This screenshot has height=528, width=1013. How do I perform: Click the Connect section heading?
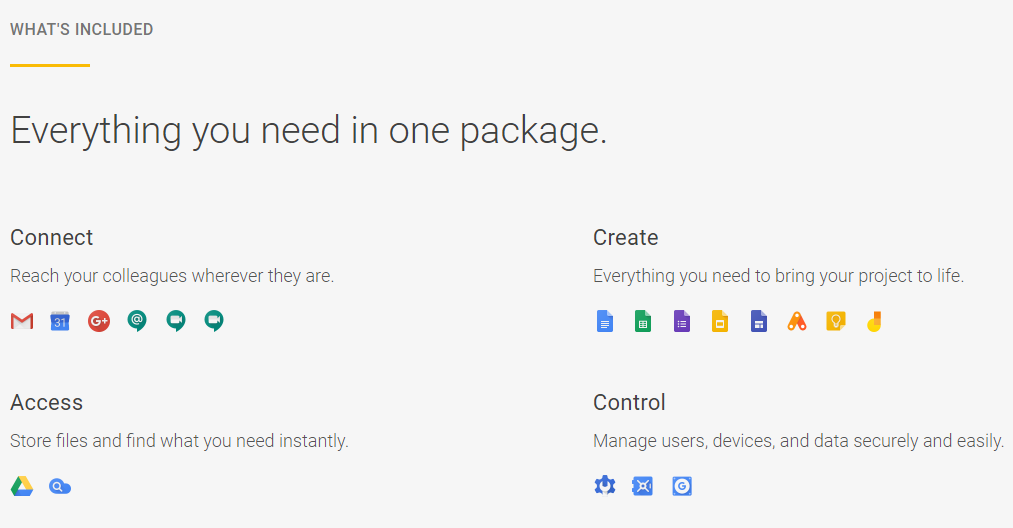point(52,237)
